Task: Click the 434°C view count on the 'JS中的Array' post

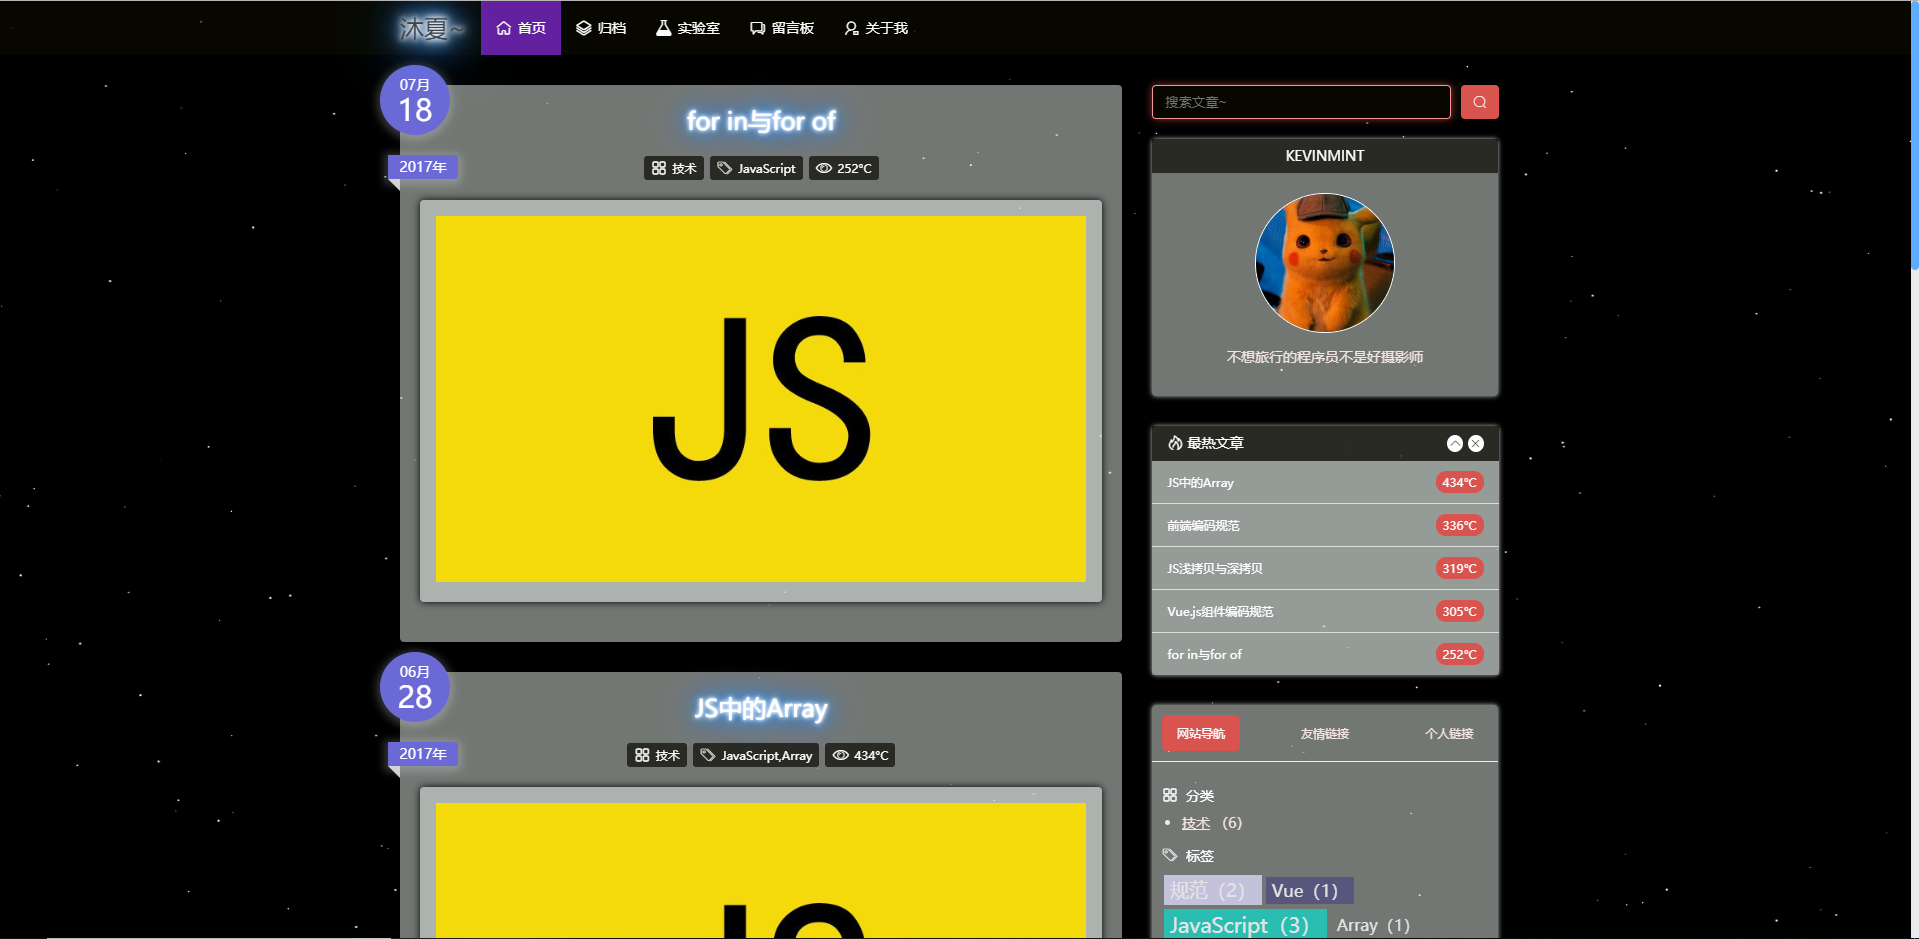Action: tap(860, 755)
